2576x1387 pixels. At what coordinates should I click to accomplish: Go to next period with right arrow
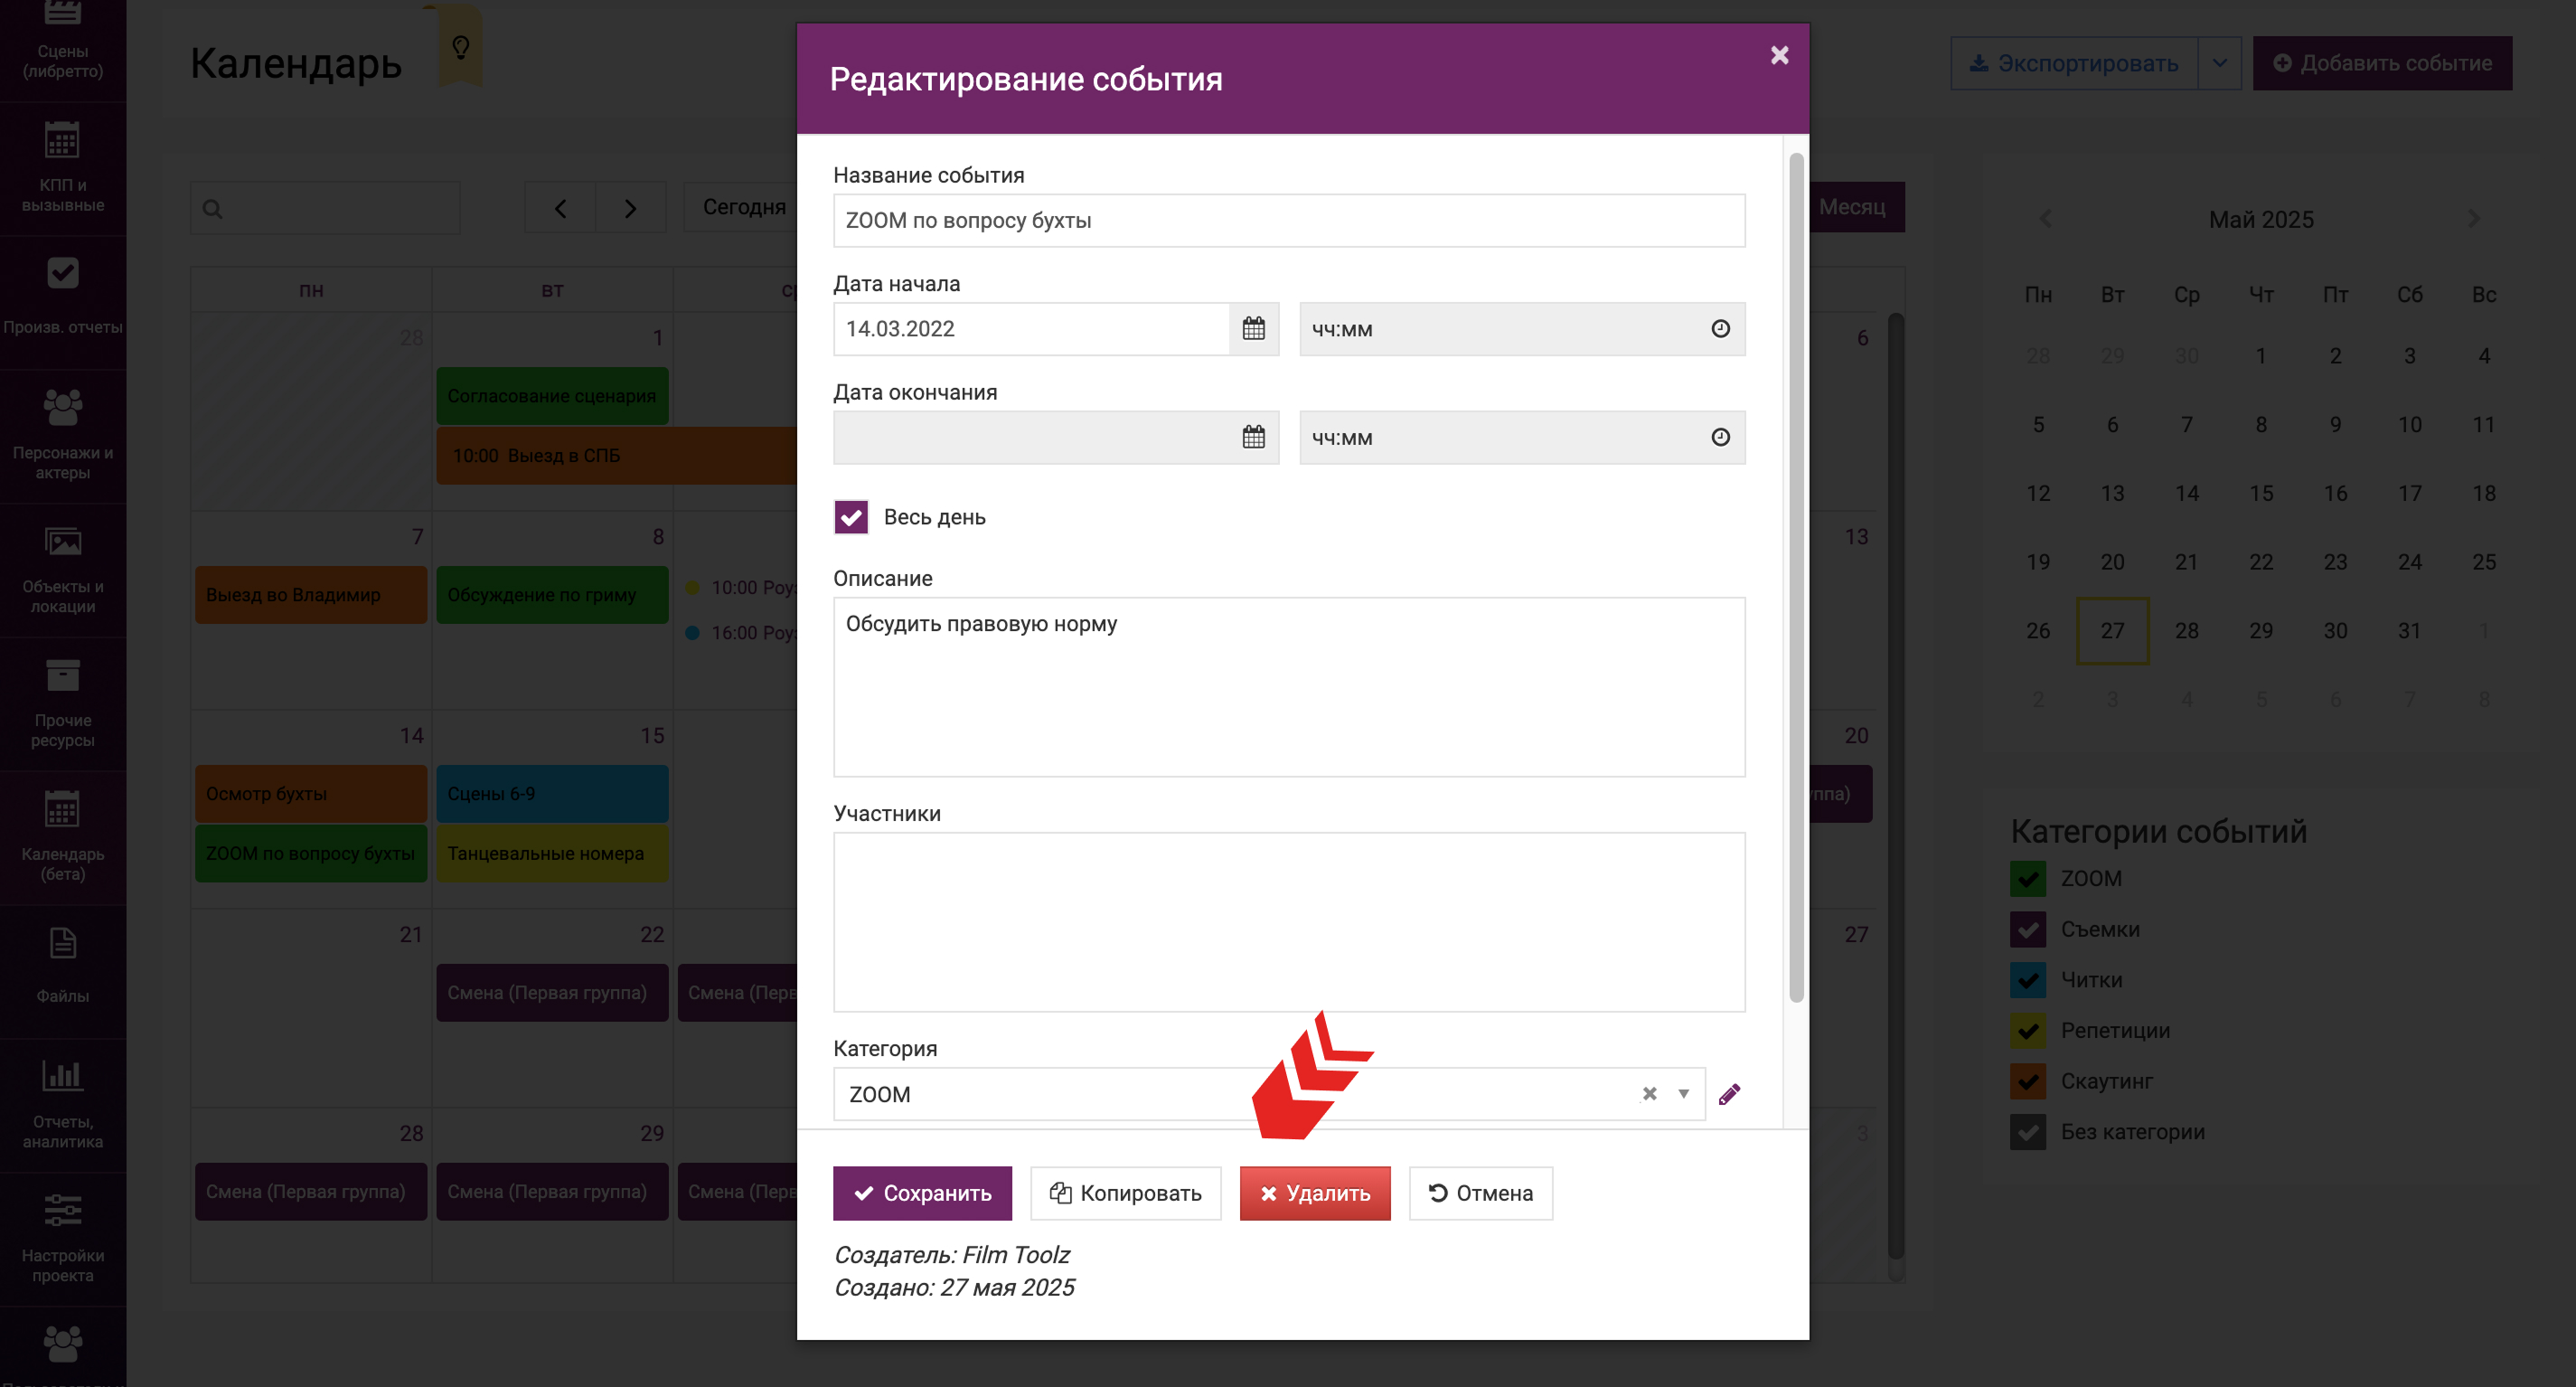coord(630,208)
